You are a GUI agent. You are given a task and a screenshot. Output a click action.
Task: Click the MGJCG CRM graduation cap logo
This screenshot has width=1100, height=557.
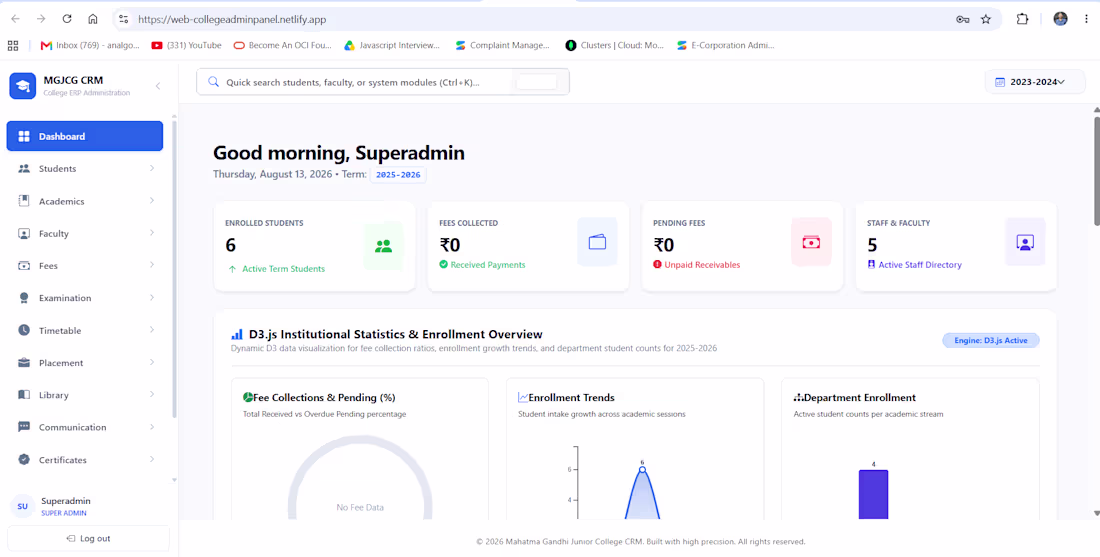(x=22, y=86)
